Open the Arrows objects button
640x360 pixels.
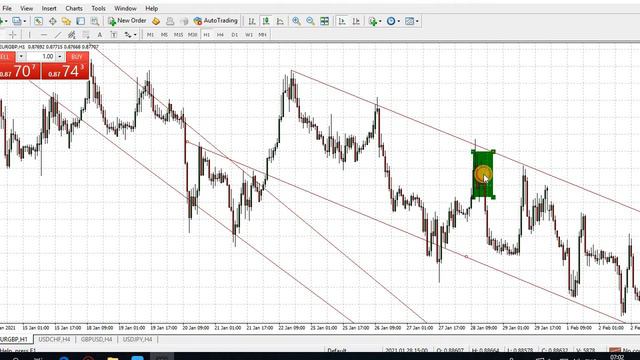coord(128,35)
